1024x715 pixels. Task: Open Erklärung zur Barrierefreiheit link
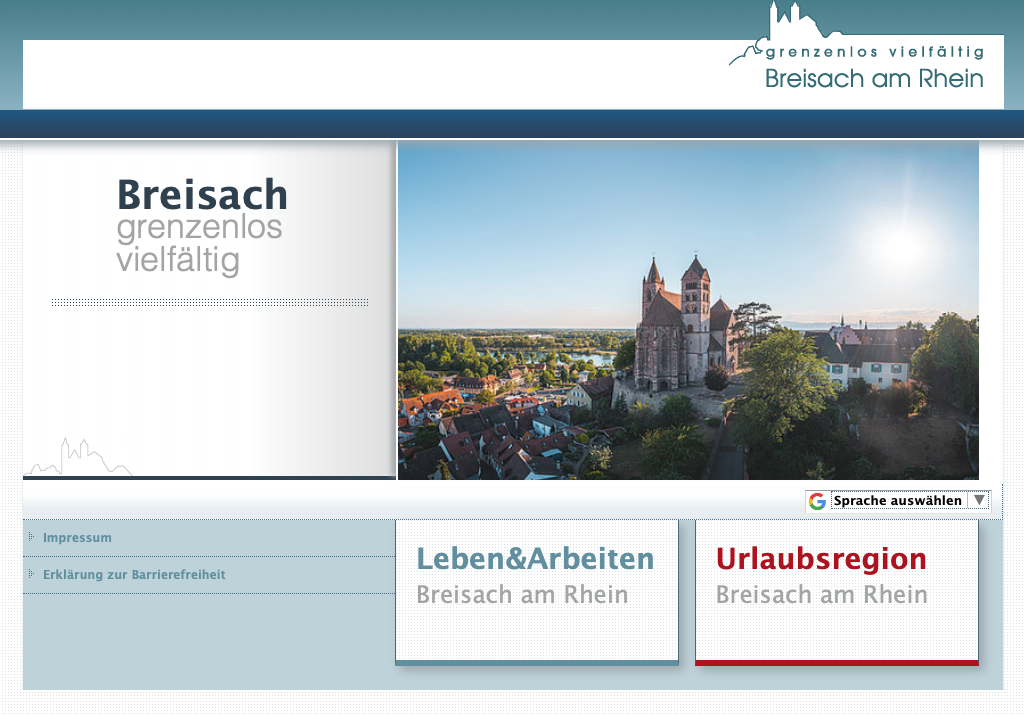click(134, 575)
